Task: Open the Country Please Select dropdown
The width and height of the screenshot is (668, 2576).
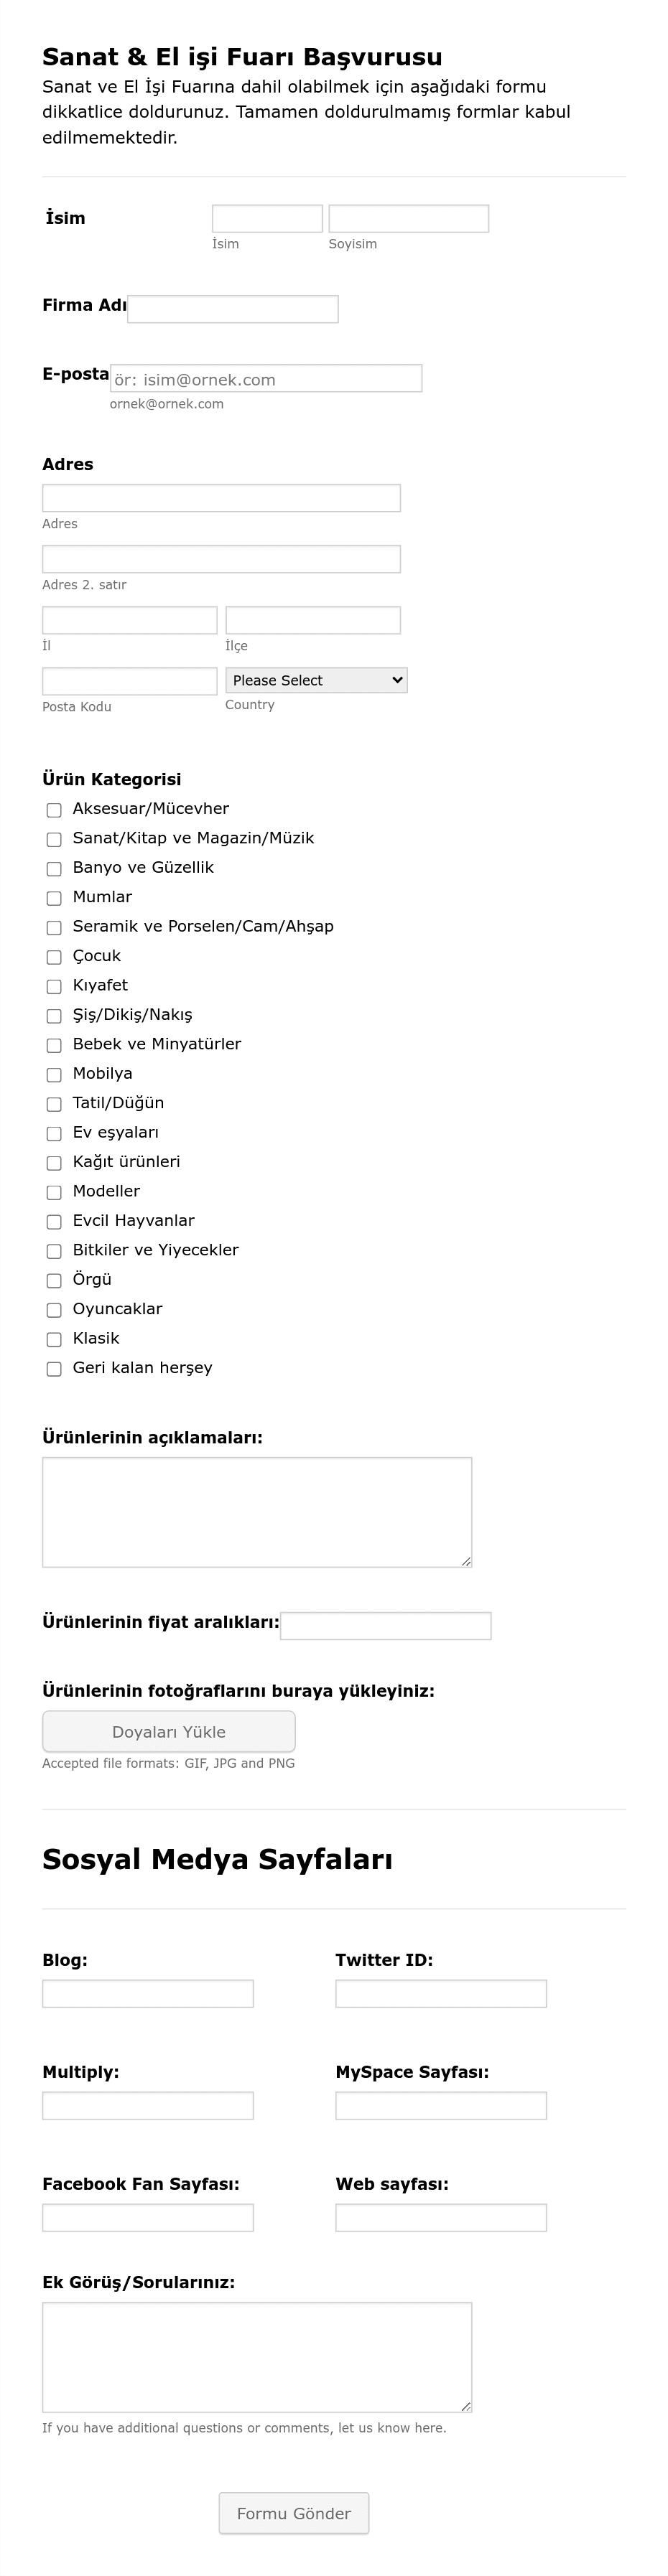Action: [x=316, y=680]
